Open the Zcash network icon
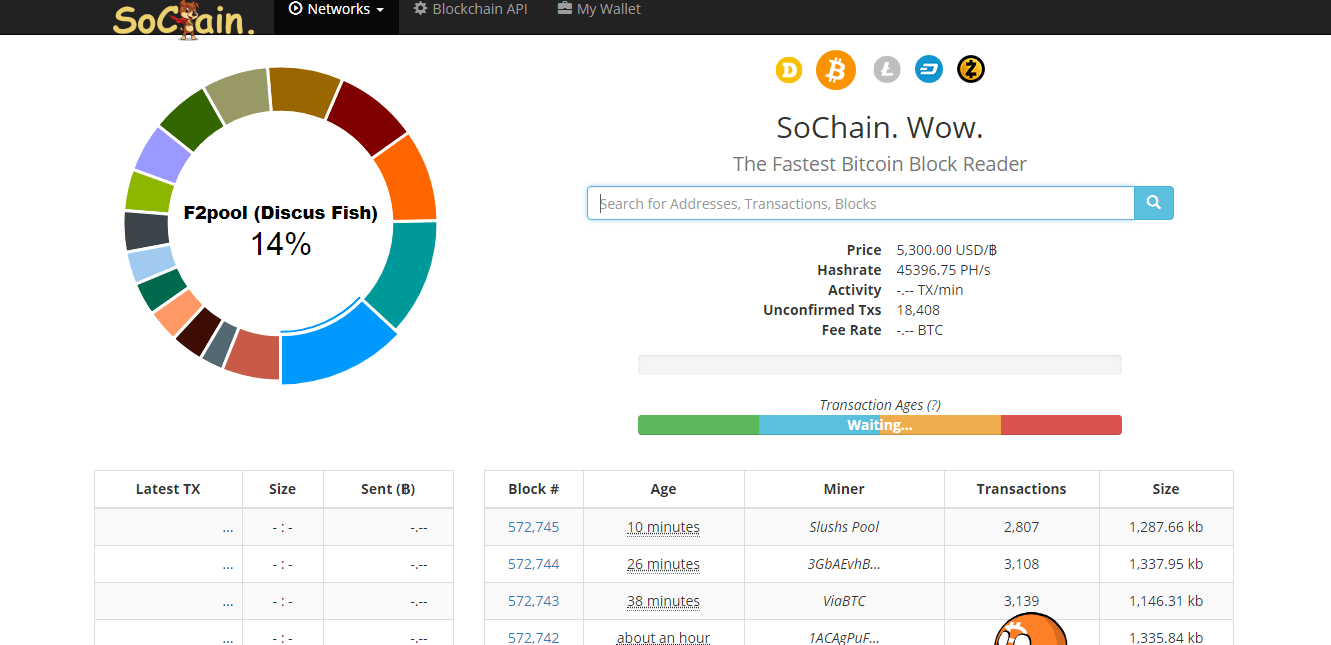 971,70
